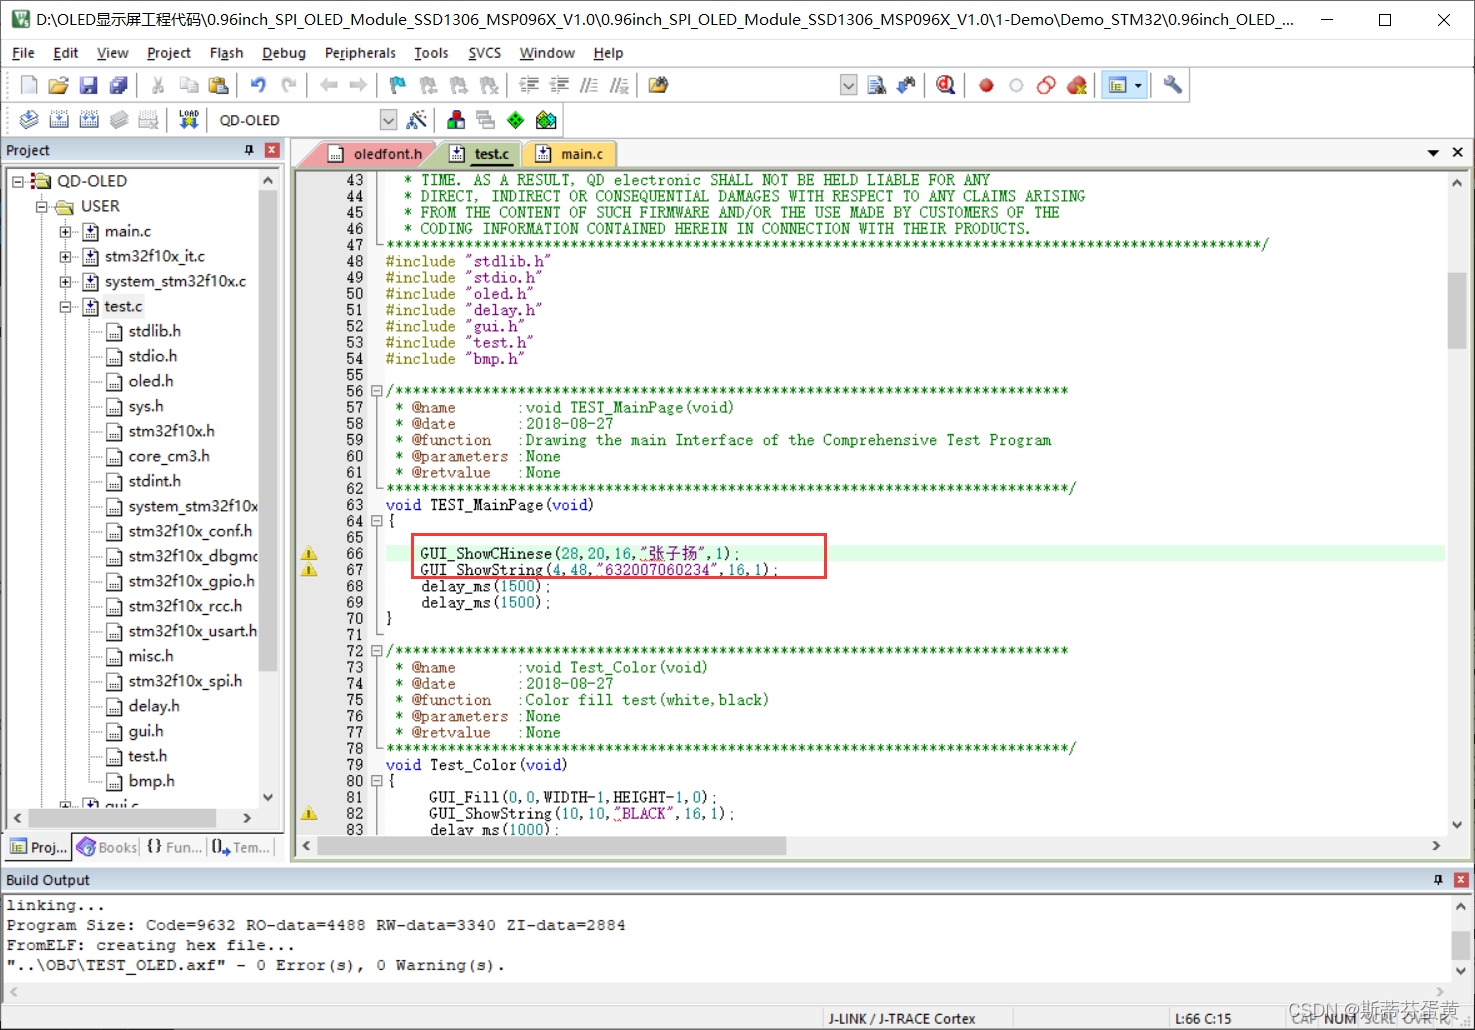
Task: Close the active editor tab
Action: pyautogui.click(x=1458, y=153)
